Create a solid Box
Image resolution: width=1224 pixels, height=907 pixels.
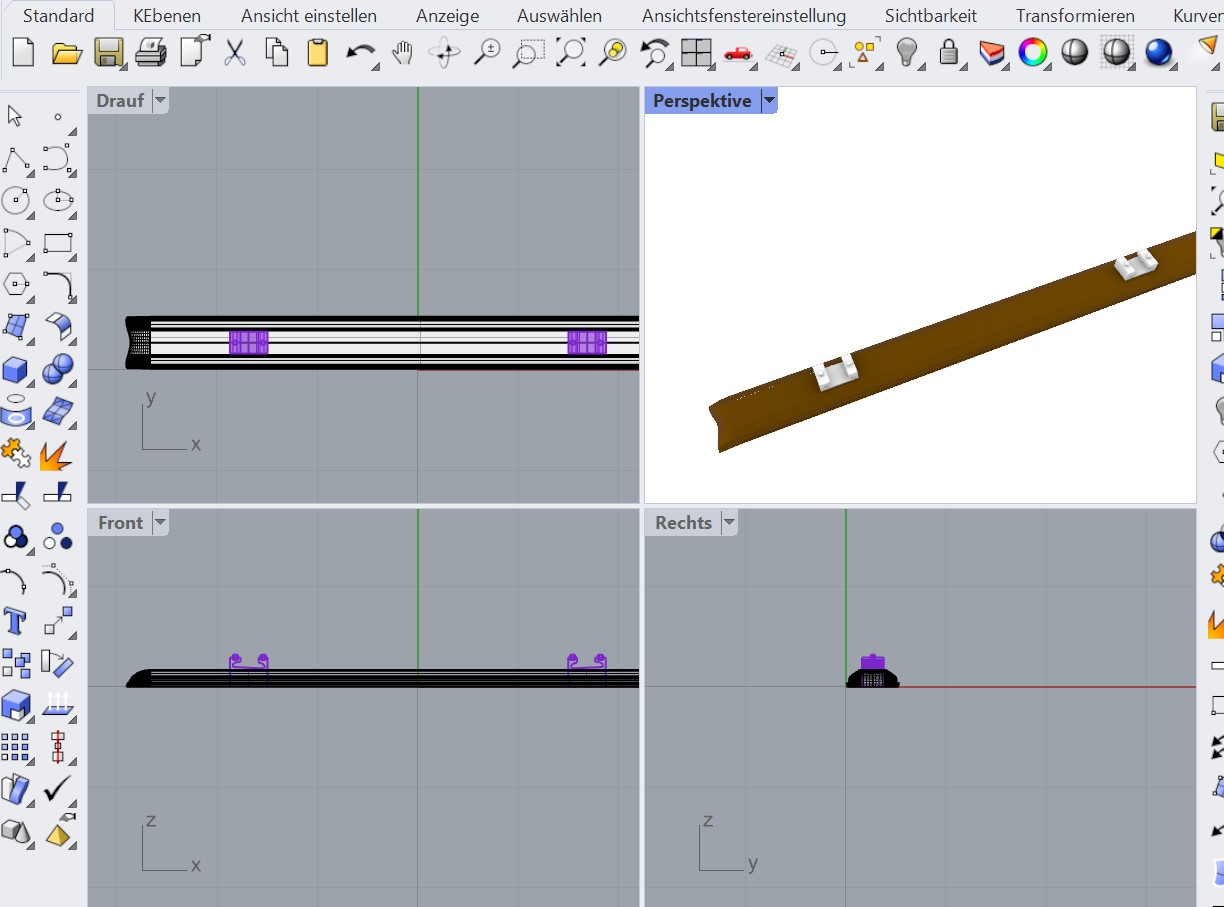coord(16,370)
